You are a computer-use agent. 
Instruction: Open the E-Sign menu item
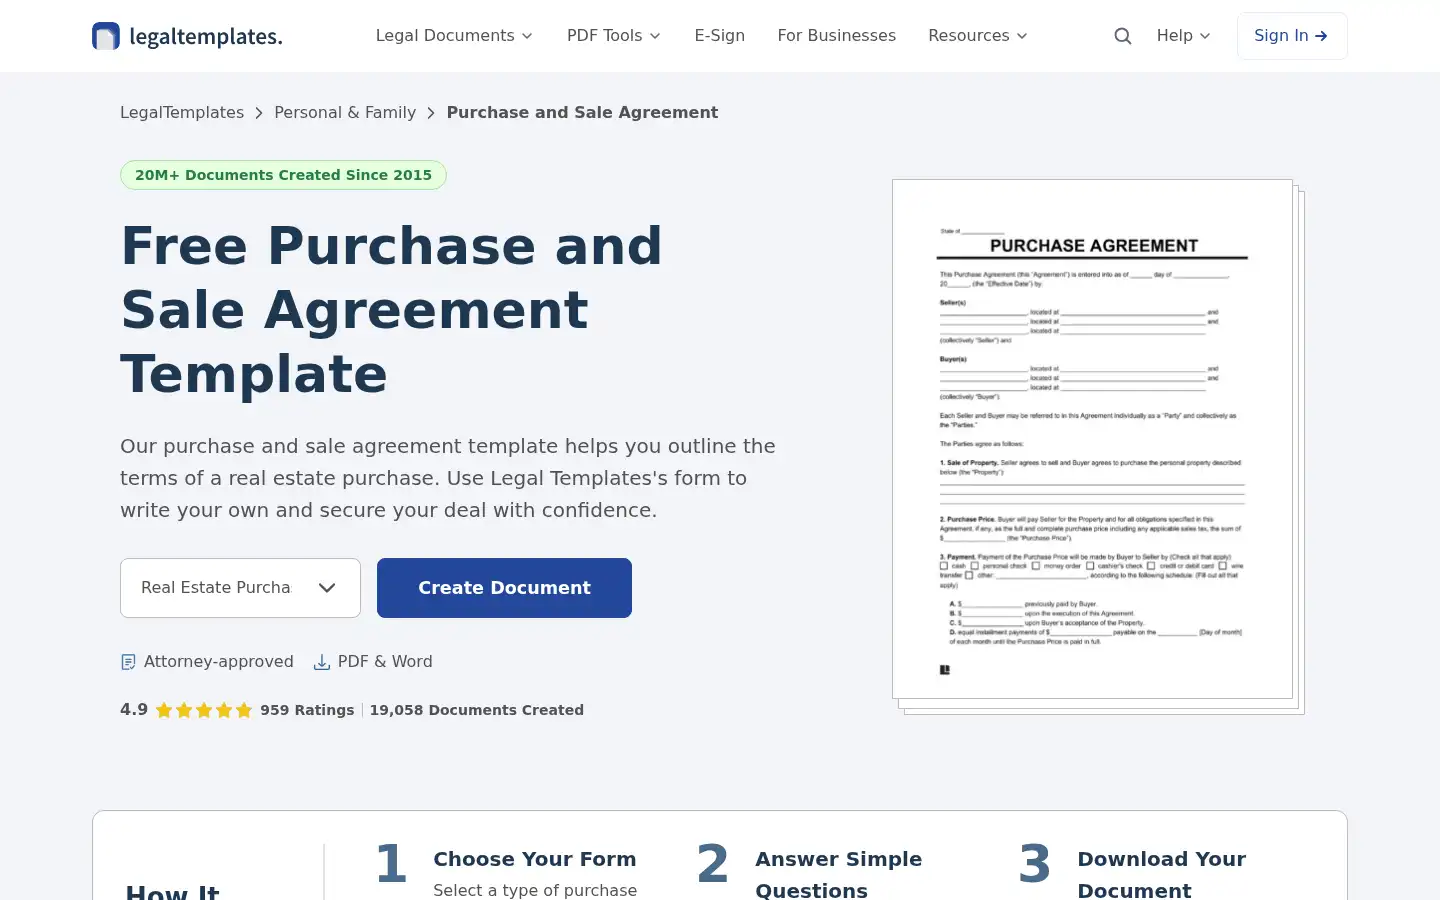720,36
